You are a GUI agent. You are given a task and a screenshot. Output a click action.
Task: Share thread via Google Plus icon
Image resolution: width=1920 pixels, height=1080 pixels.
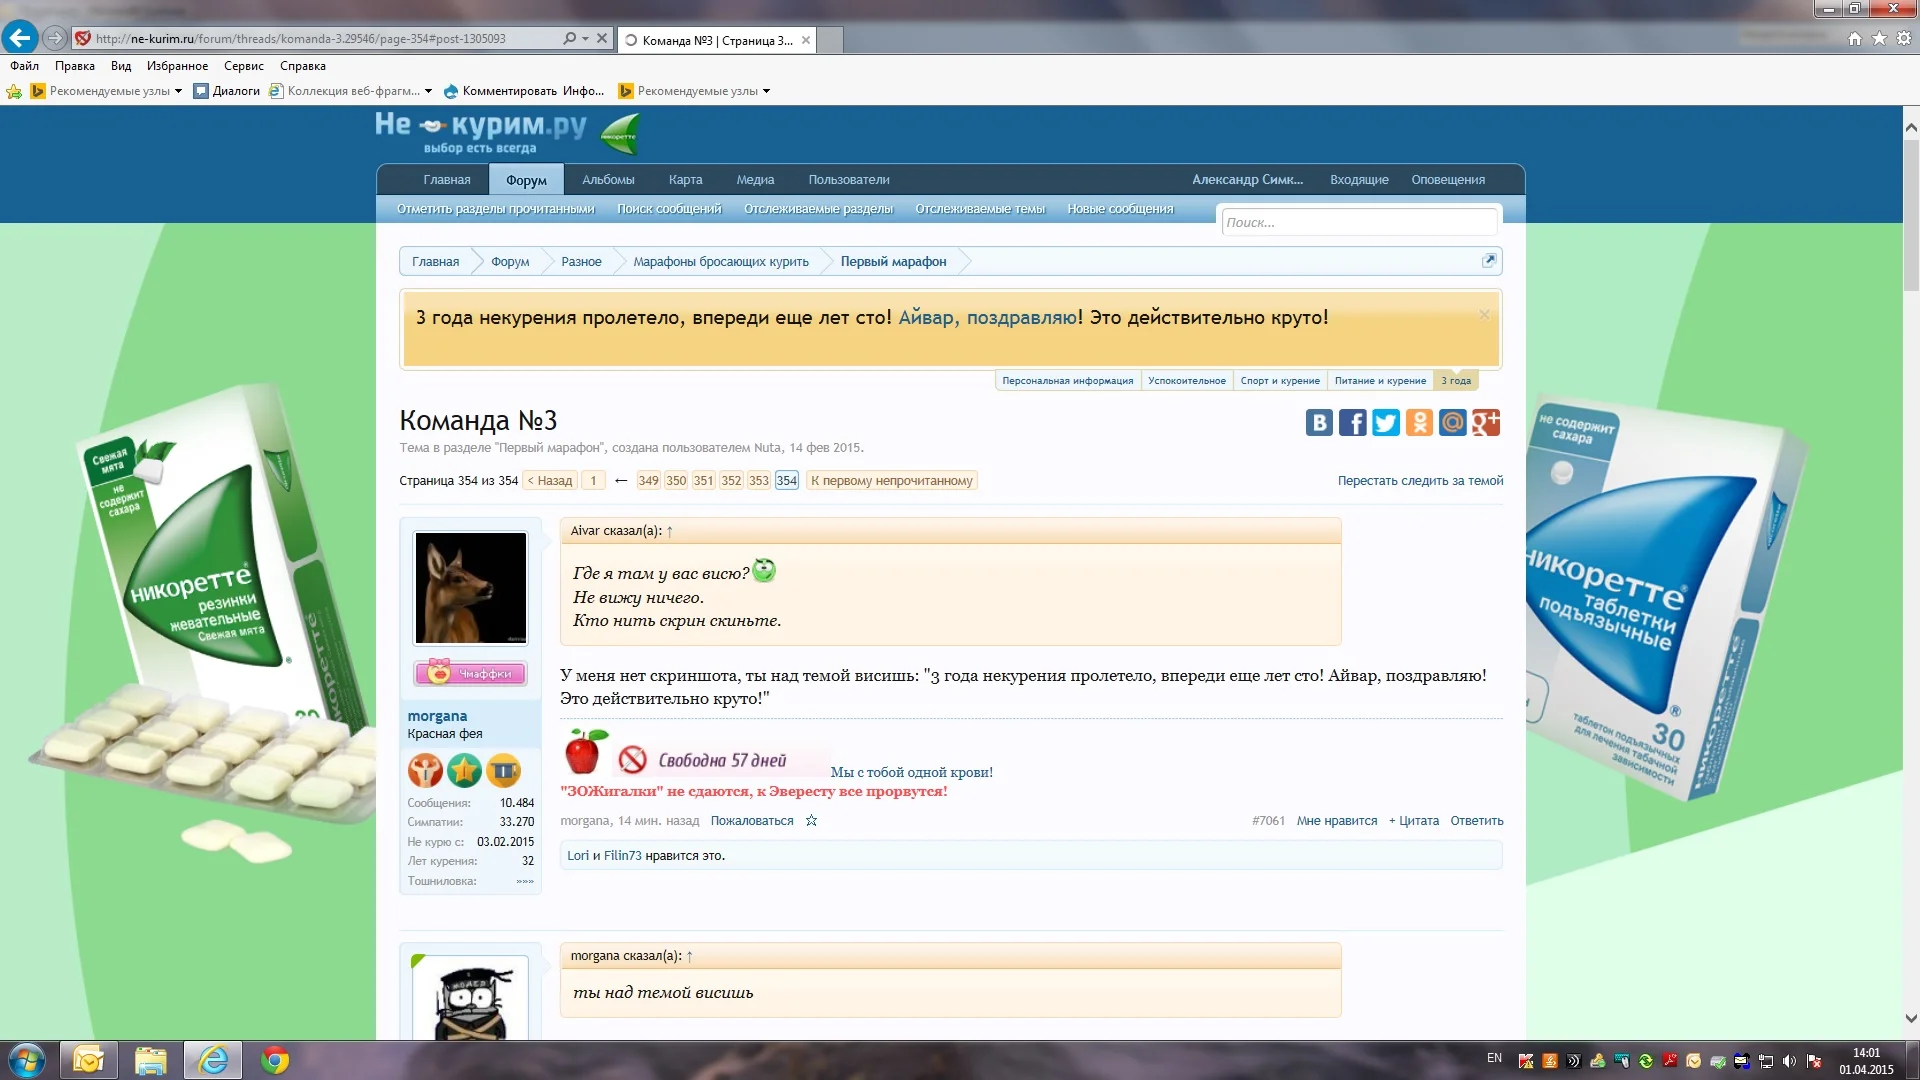coord(1486,423)
